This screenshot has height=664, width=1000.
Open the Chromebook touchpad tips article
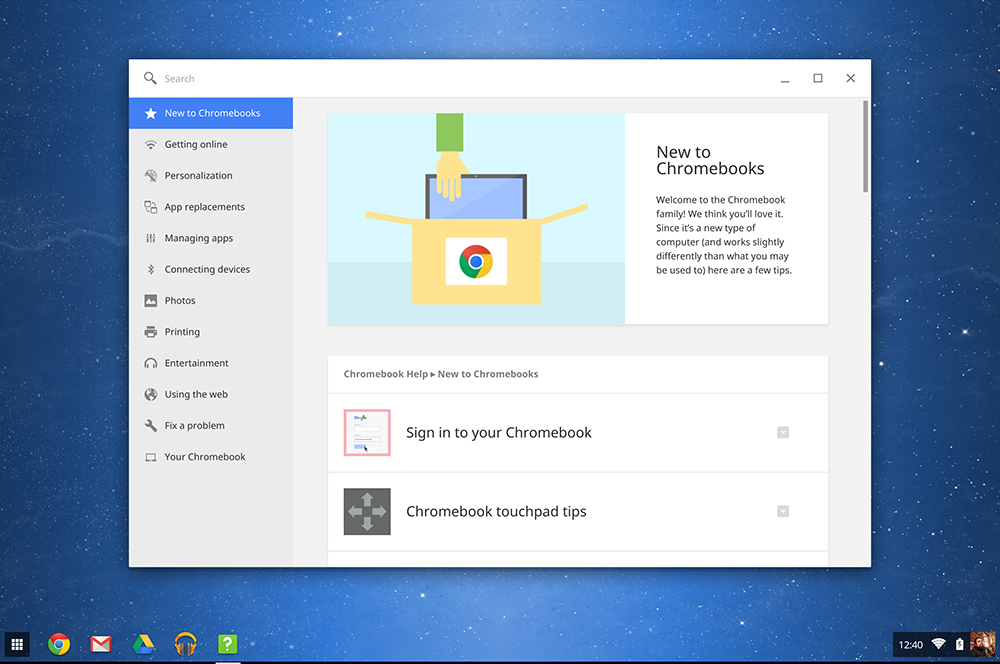point(578,512)
